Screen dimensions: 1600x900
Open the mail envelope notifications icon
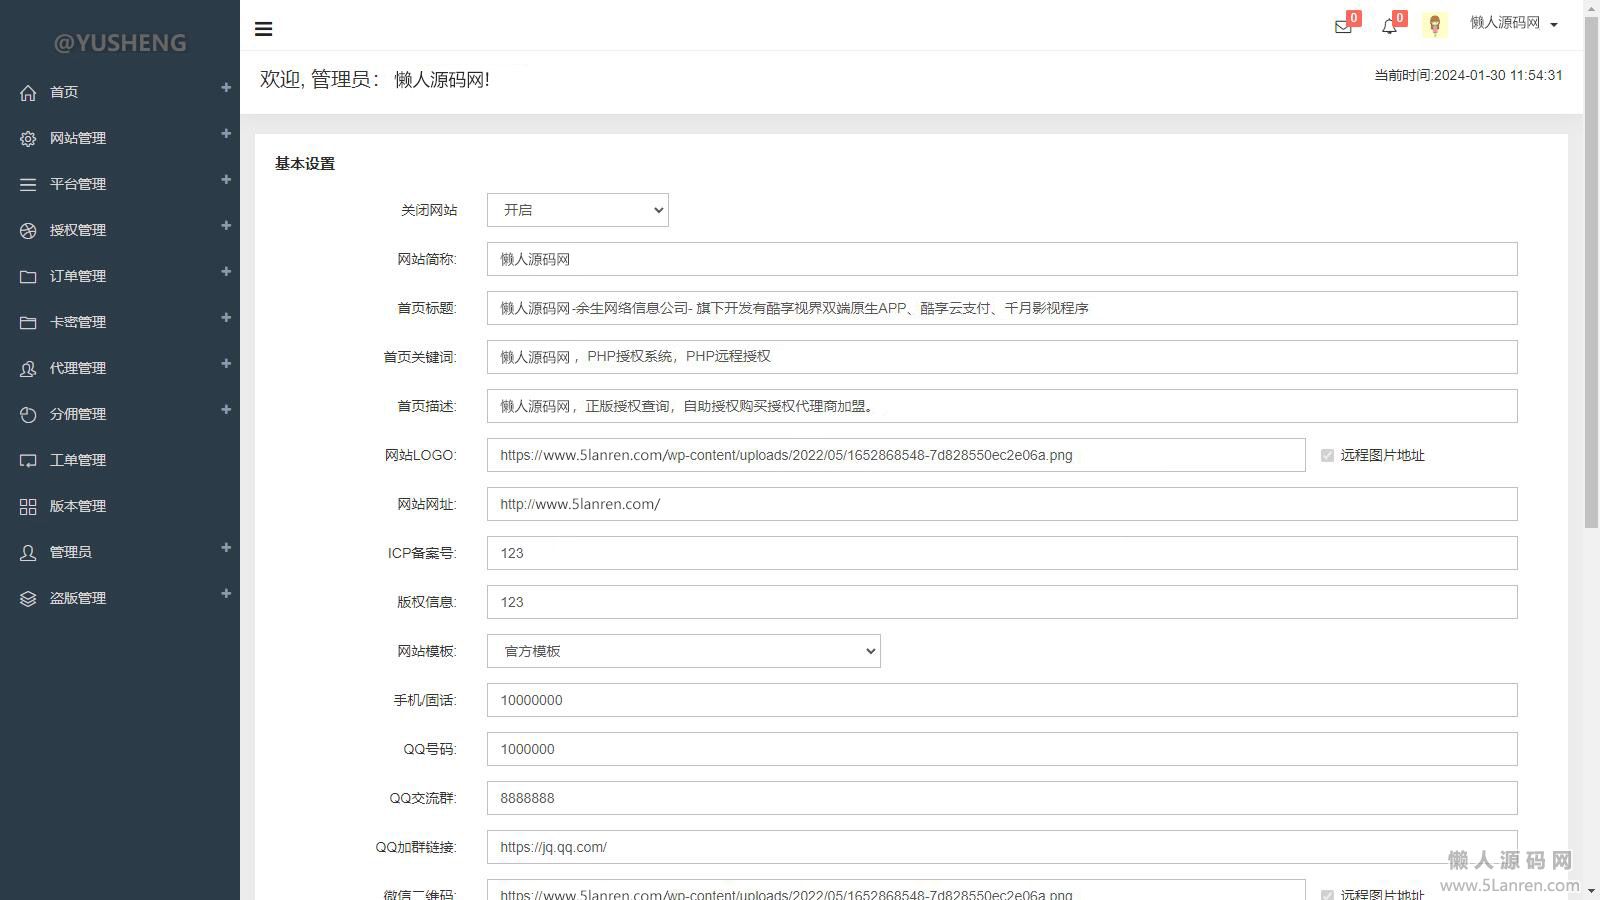[x=1343, y=27]
